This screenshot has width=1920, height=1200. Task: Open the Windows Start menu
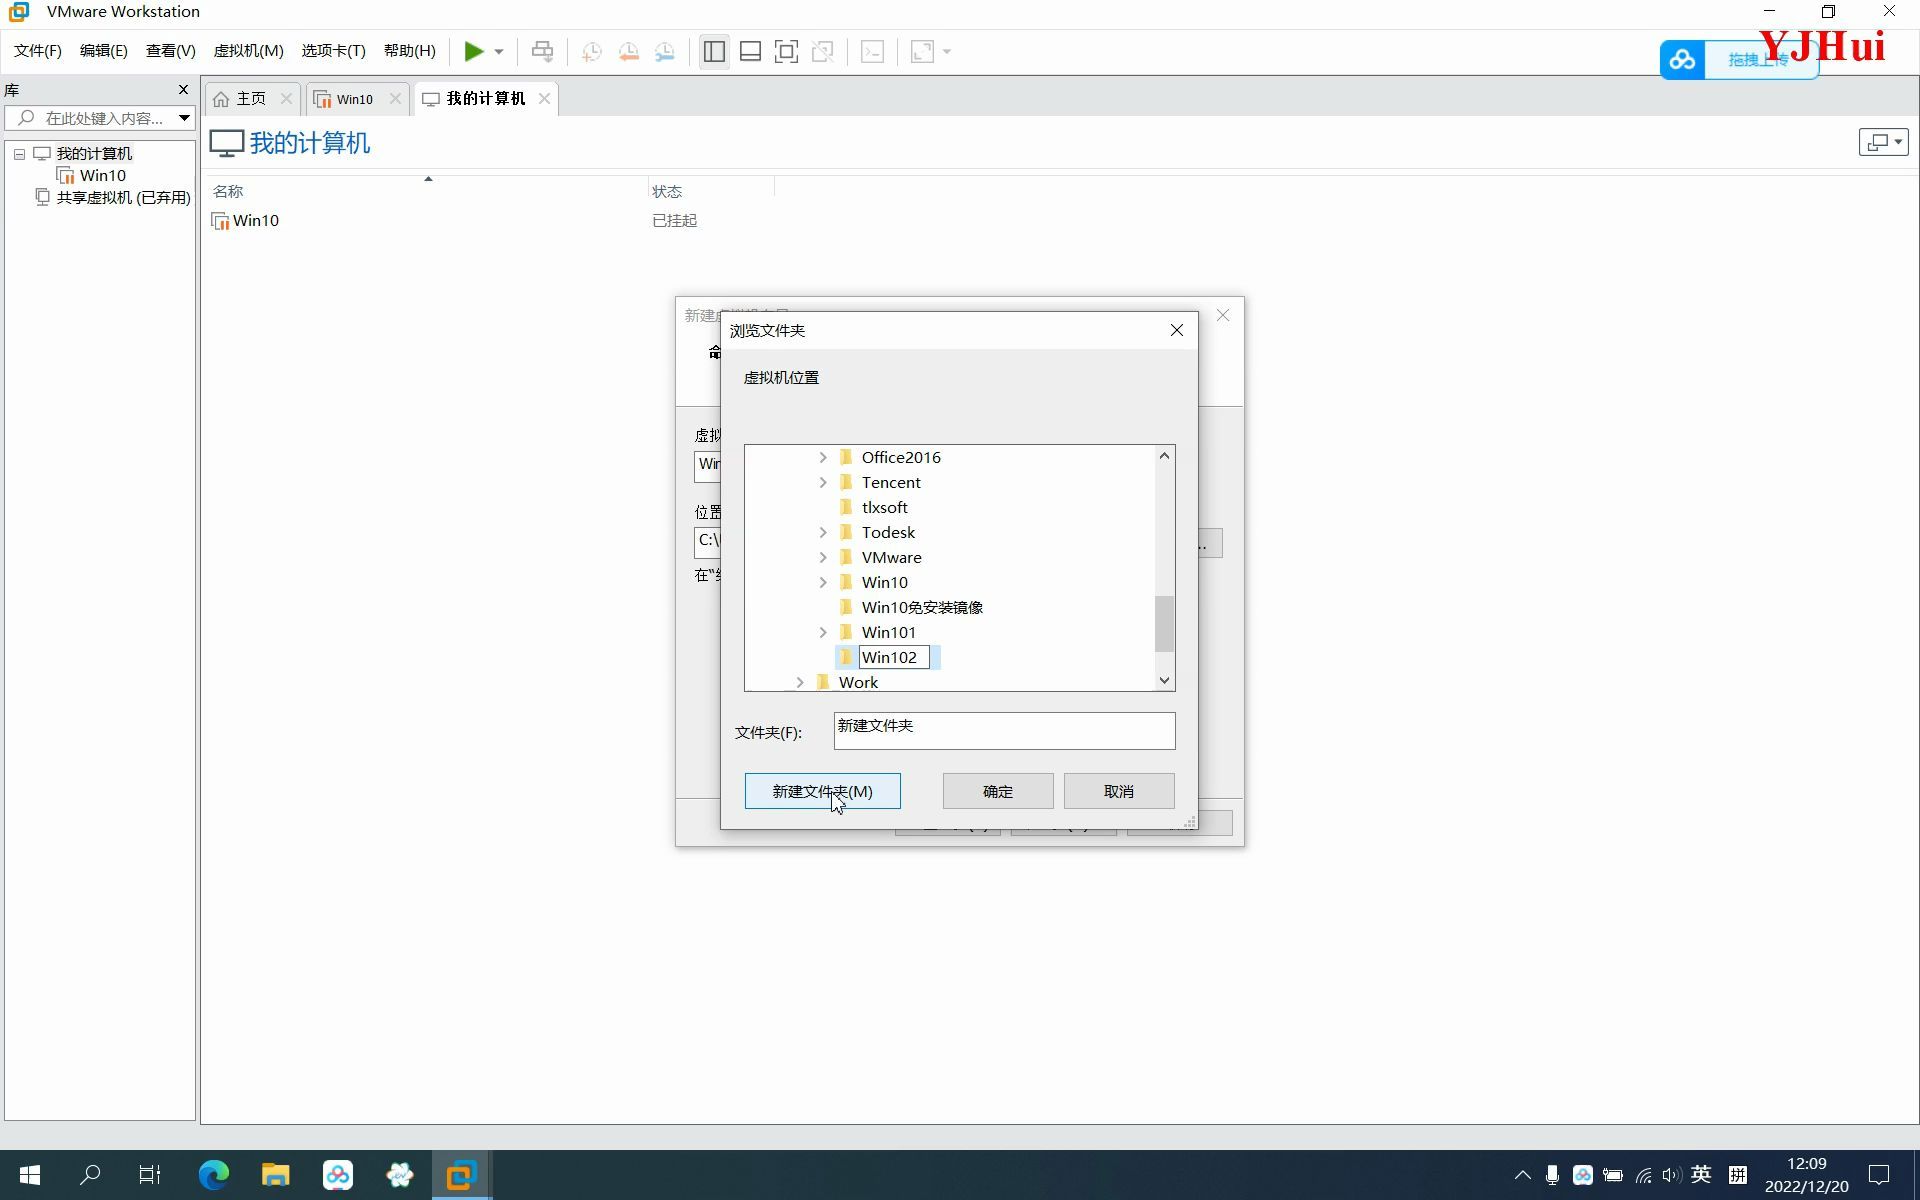click(30, 1175)
